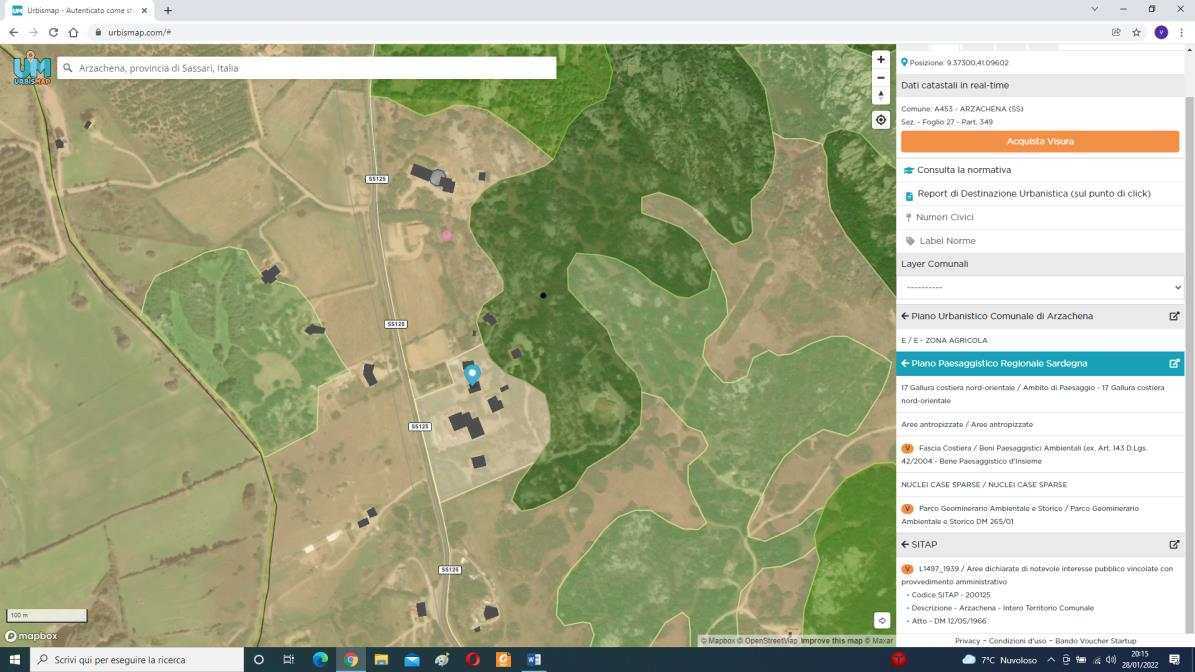The height and width of the screenshot is (672, 1195).
Task: Toggle the Numeri Civici layer
Action: pyautogui.click(x=944, y=217)
